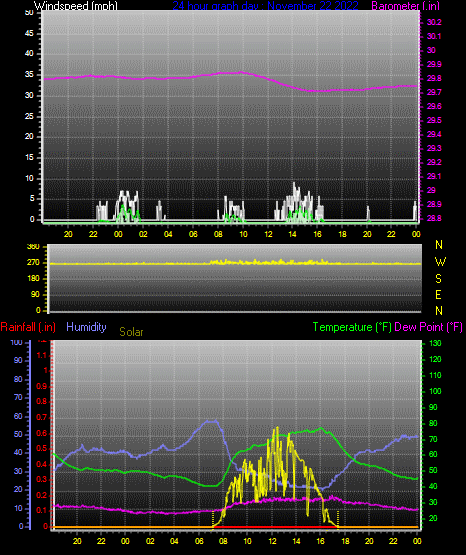The image size is (466, 555).
Task: Click the "90" wind direction axis value
Action: [x=35, y=294]
